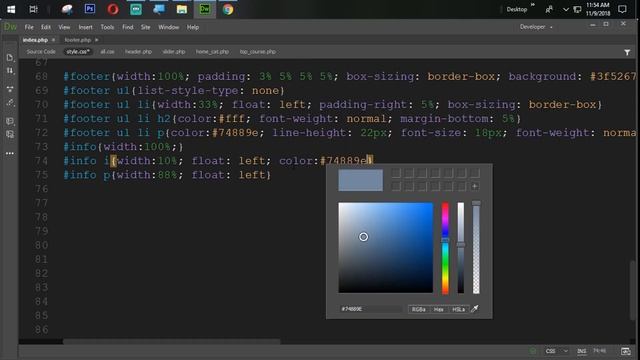The image size is (640, 360).
Task: Open the top_course.php related file
Action: [x=258, y=52]
